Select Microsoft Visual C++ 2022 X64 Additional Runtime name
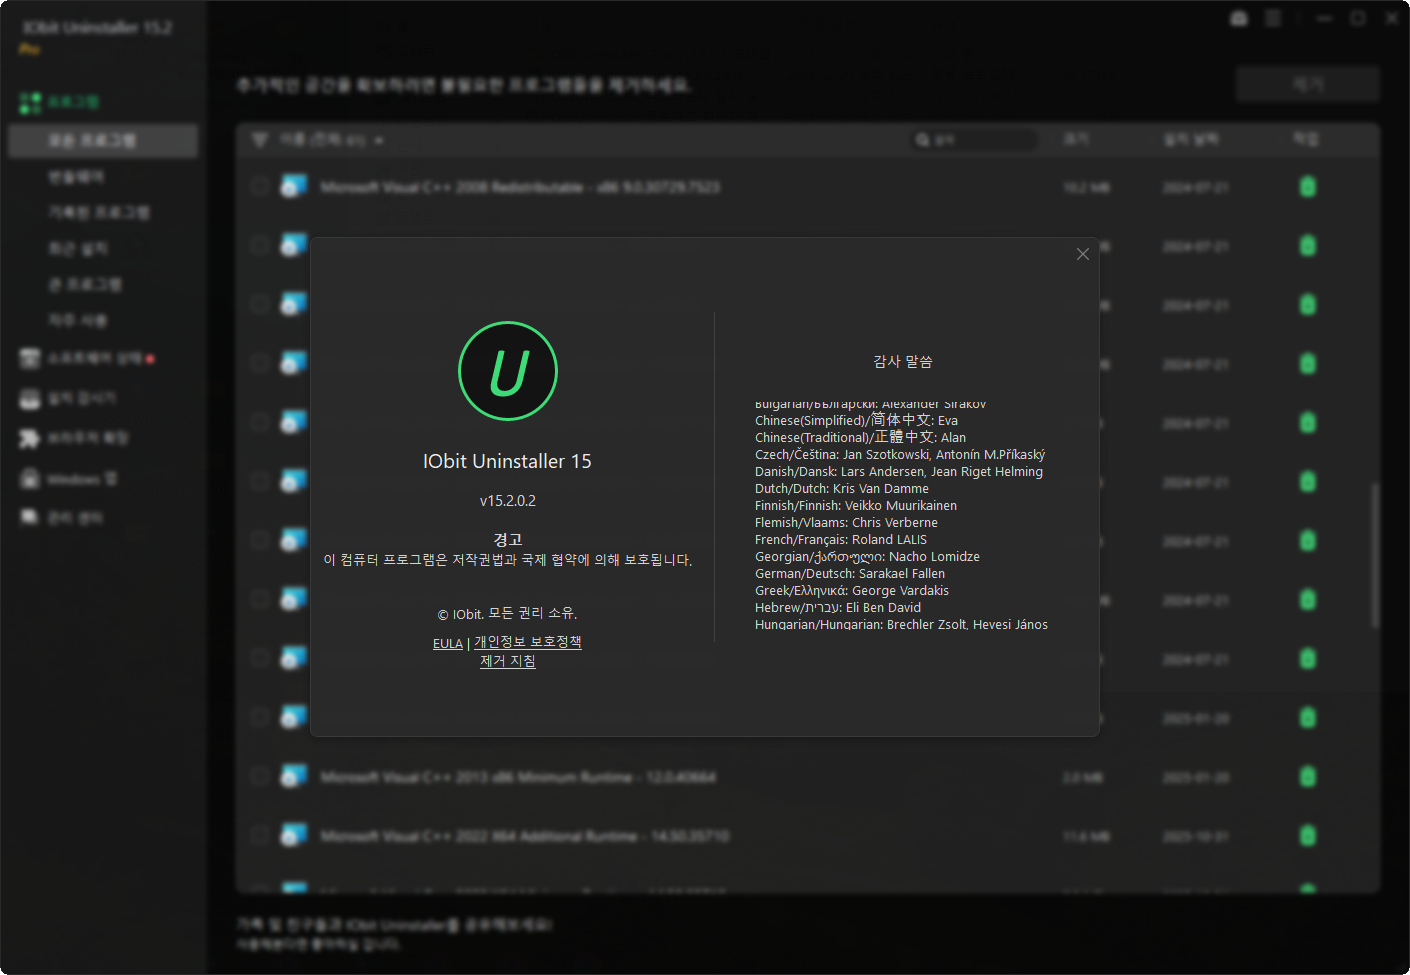1410x975 pixels. pyautogui.click(x=525, y=836)
